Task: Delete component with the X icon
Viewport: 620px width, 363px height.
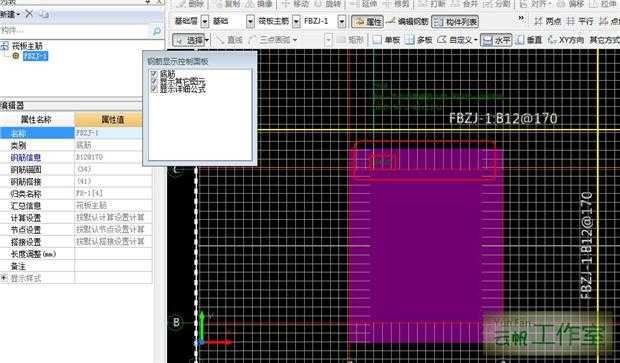Action: coord(29,14)
